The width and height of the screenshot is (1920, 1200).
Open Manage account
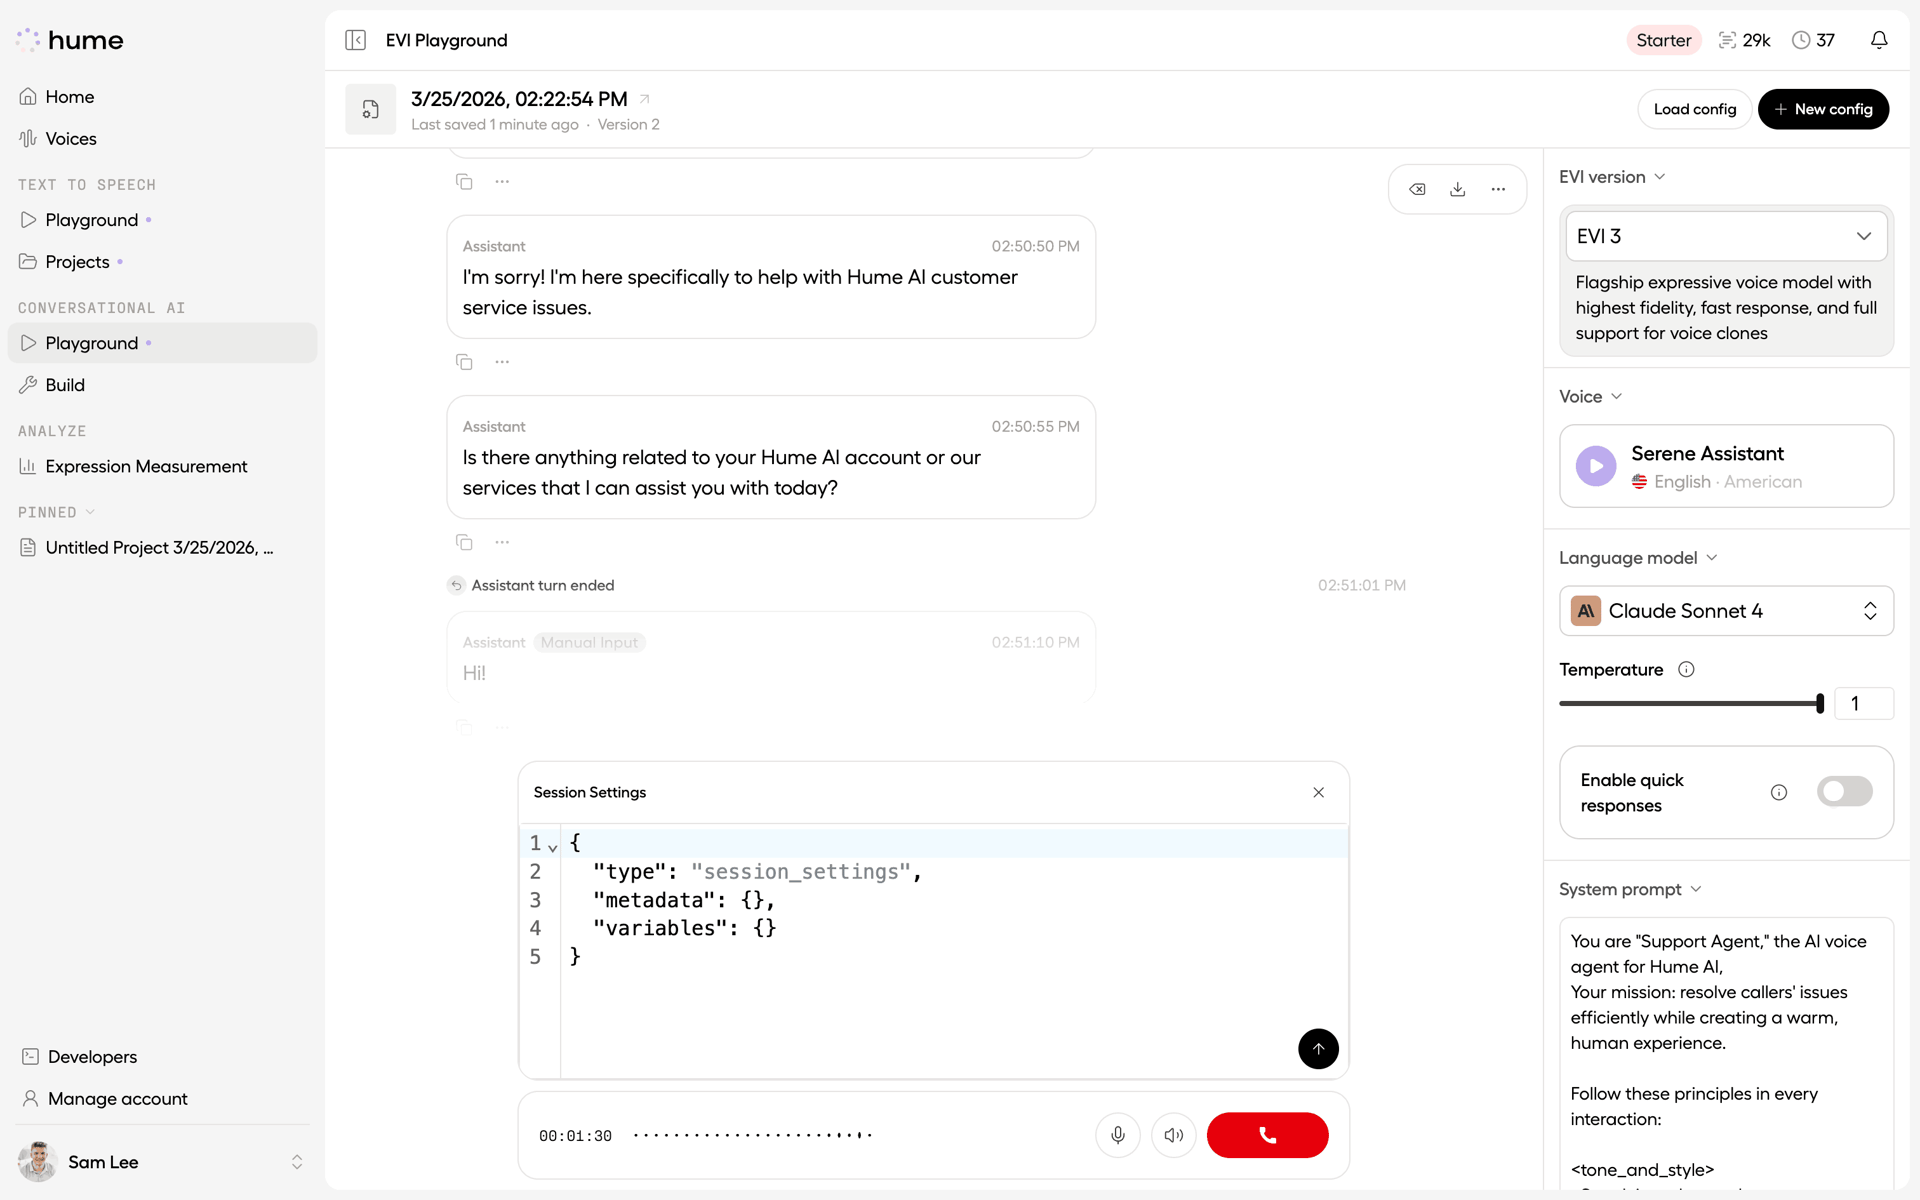(162, 1099)
